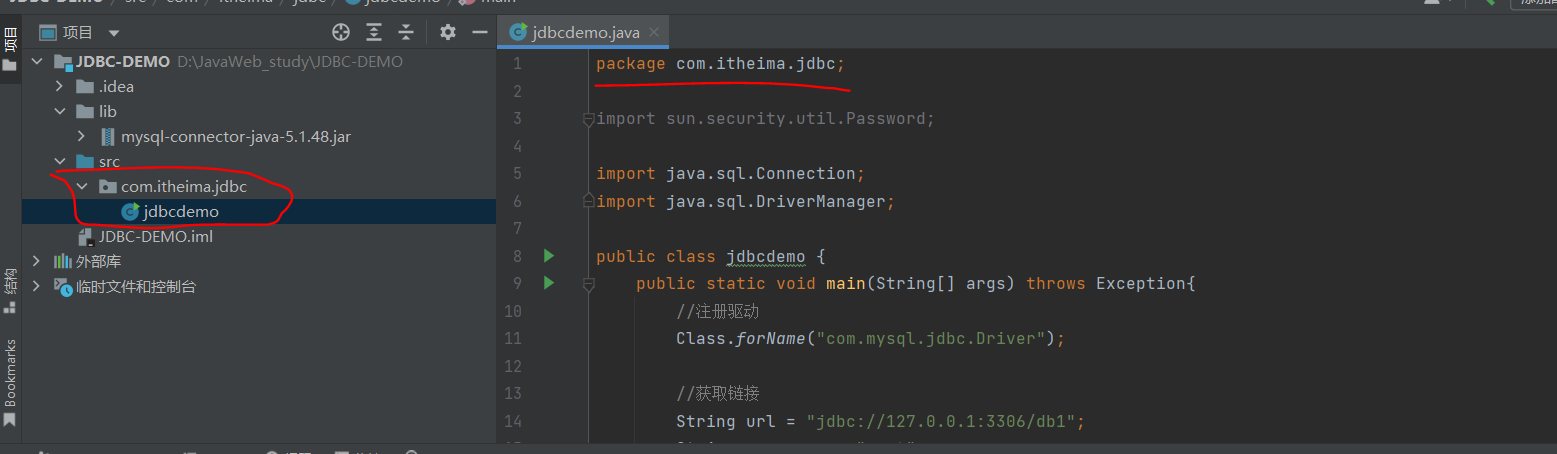Click line number 11 in the gutter
1557x454 pixels.
(514, 339)
